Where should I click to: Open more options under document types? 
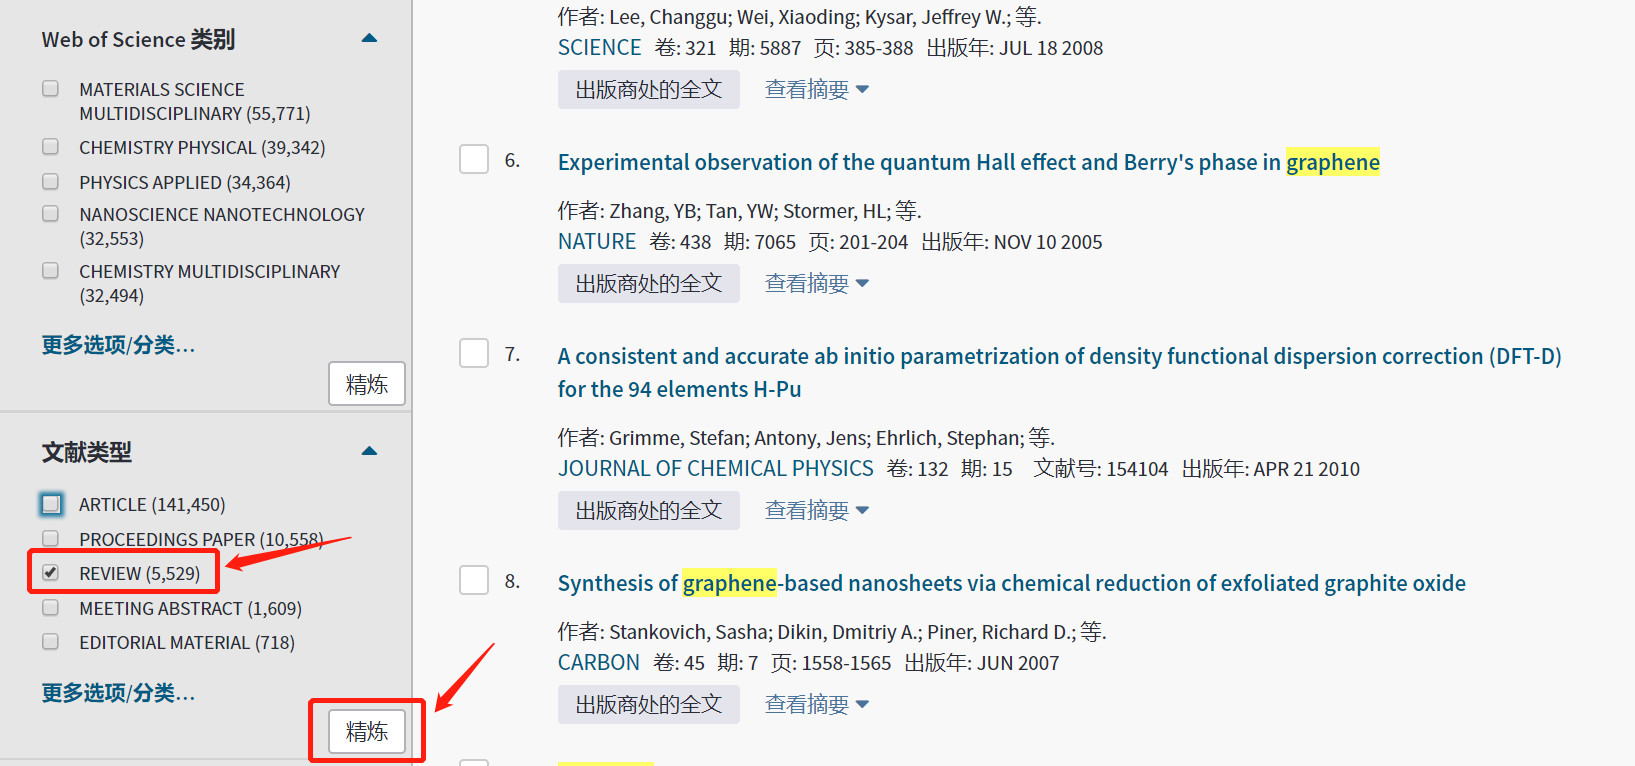pyautogui.click(x=118, y=693)
